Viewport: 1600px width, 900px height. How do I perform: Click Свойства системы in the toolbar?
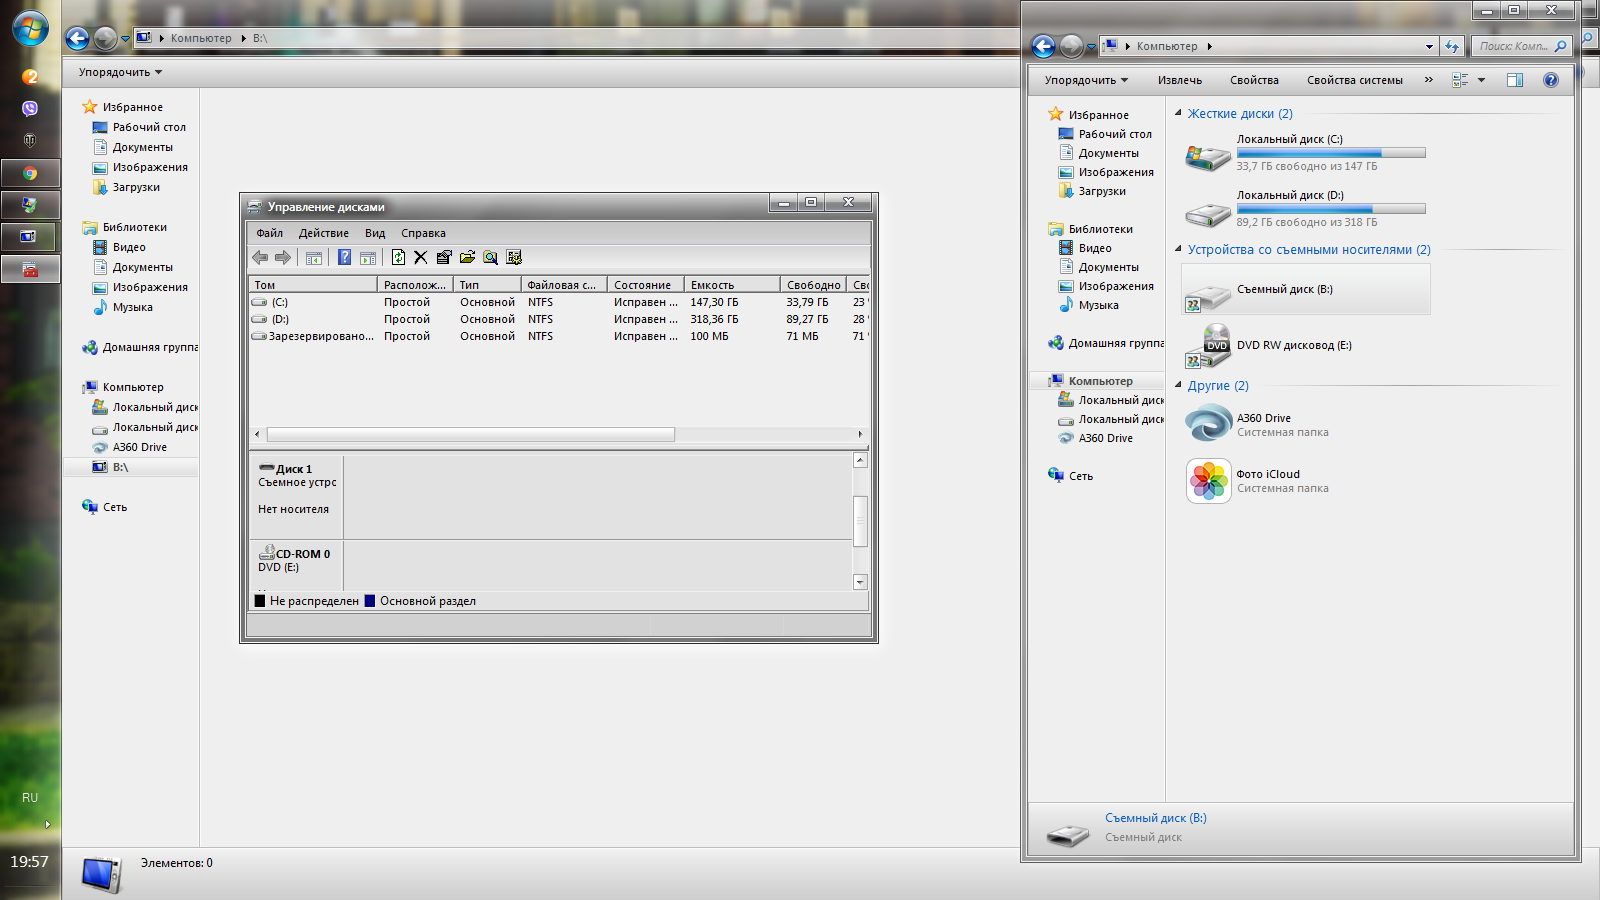1354,80
